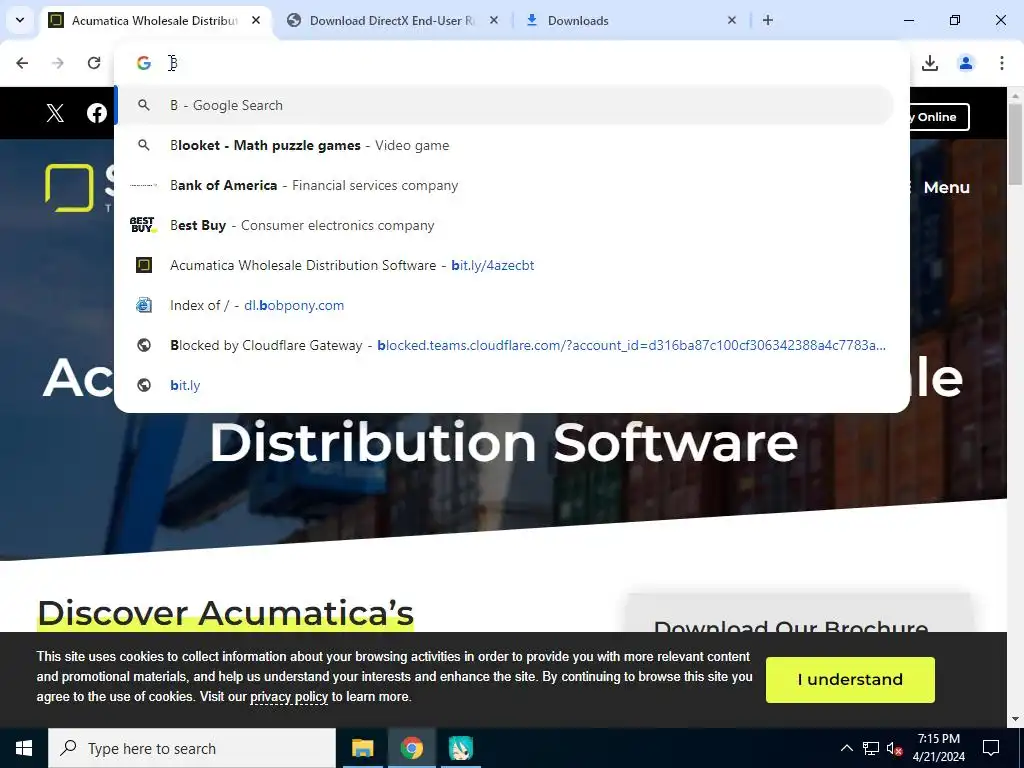Click the Chrome taskbar icon
The image size is (1024, 768).
point(411,748)
